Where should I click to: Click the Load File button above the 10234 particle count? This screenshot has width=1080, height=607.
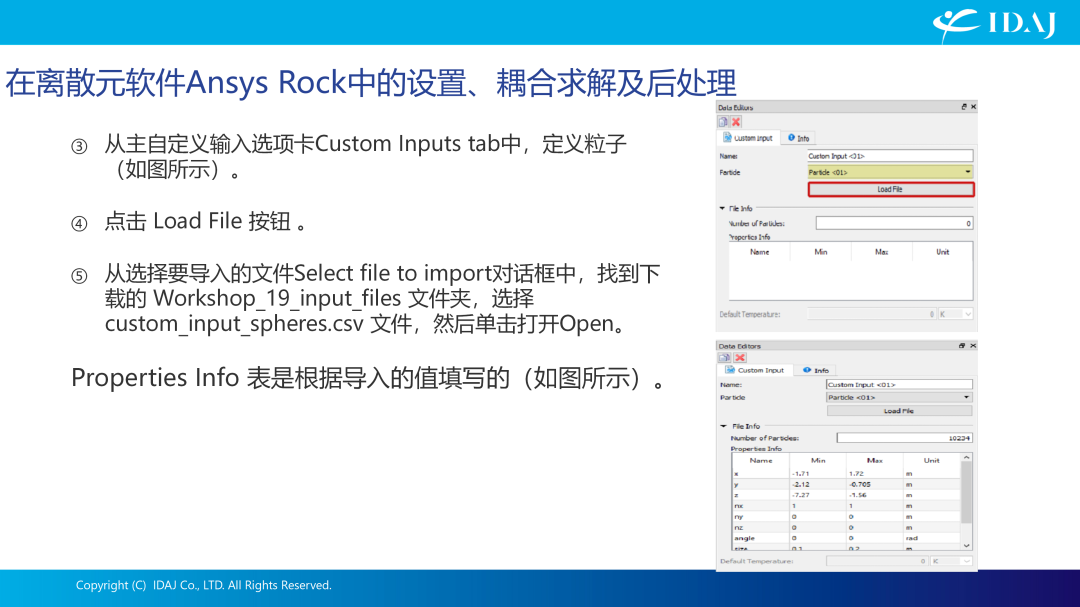(899, 411)
